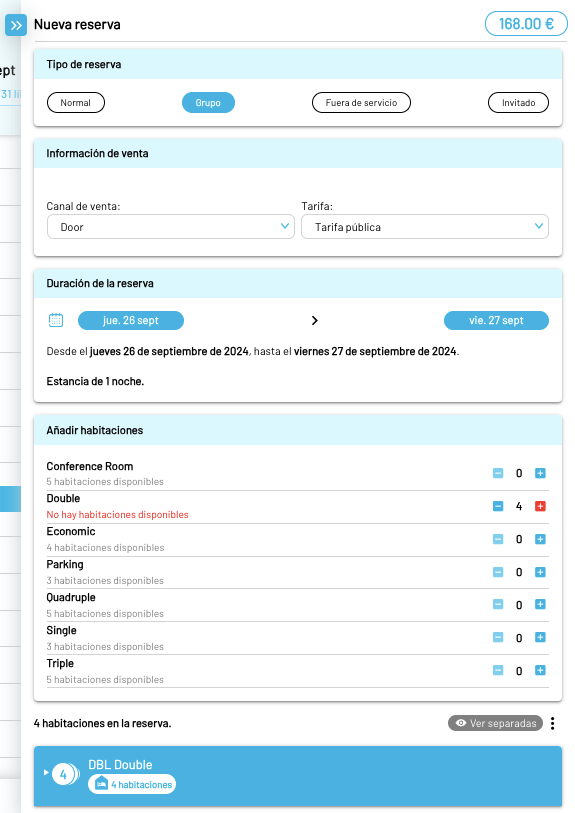
Task: Expand the DBL Double group row
Action: (x=46, y=773)
